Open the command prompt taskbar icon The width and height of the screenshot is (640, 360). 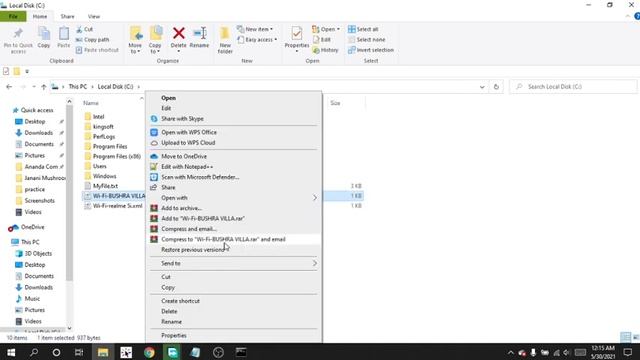coord(241,352)
